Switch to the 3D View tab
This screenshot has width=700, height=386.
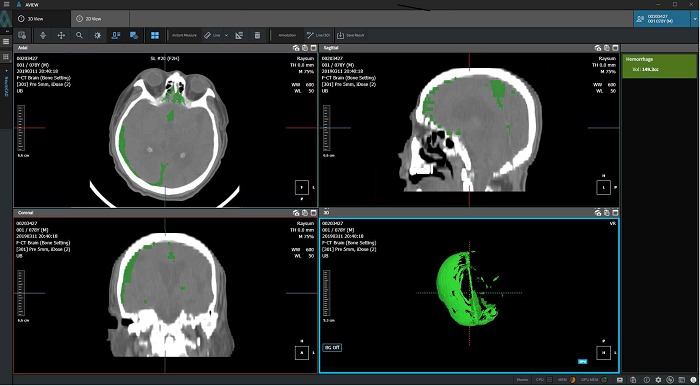click(35, 19)
